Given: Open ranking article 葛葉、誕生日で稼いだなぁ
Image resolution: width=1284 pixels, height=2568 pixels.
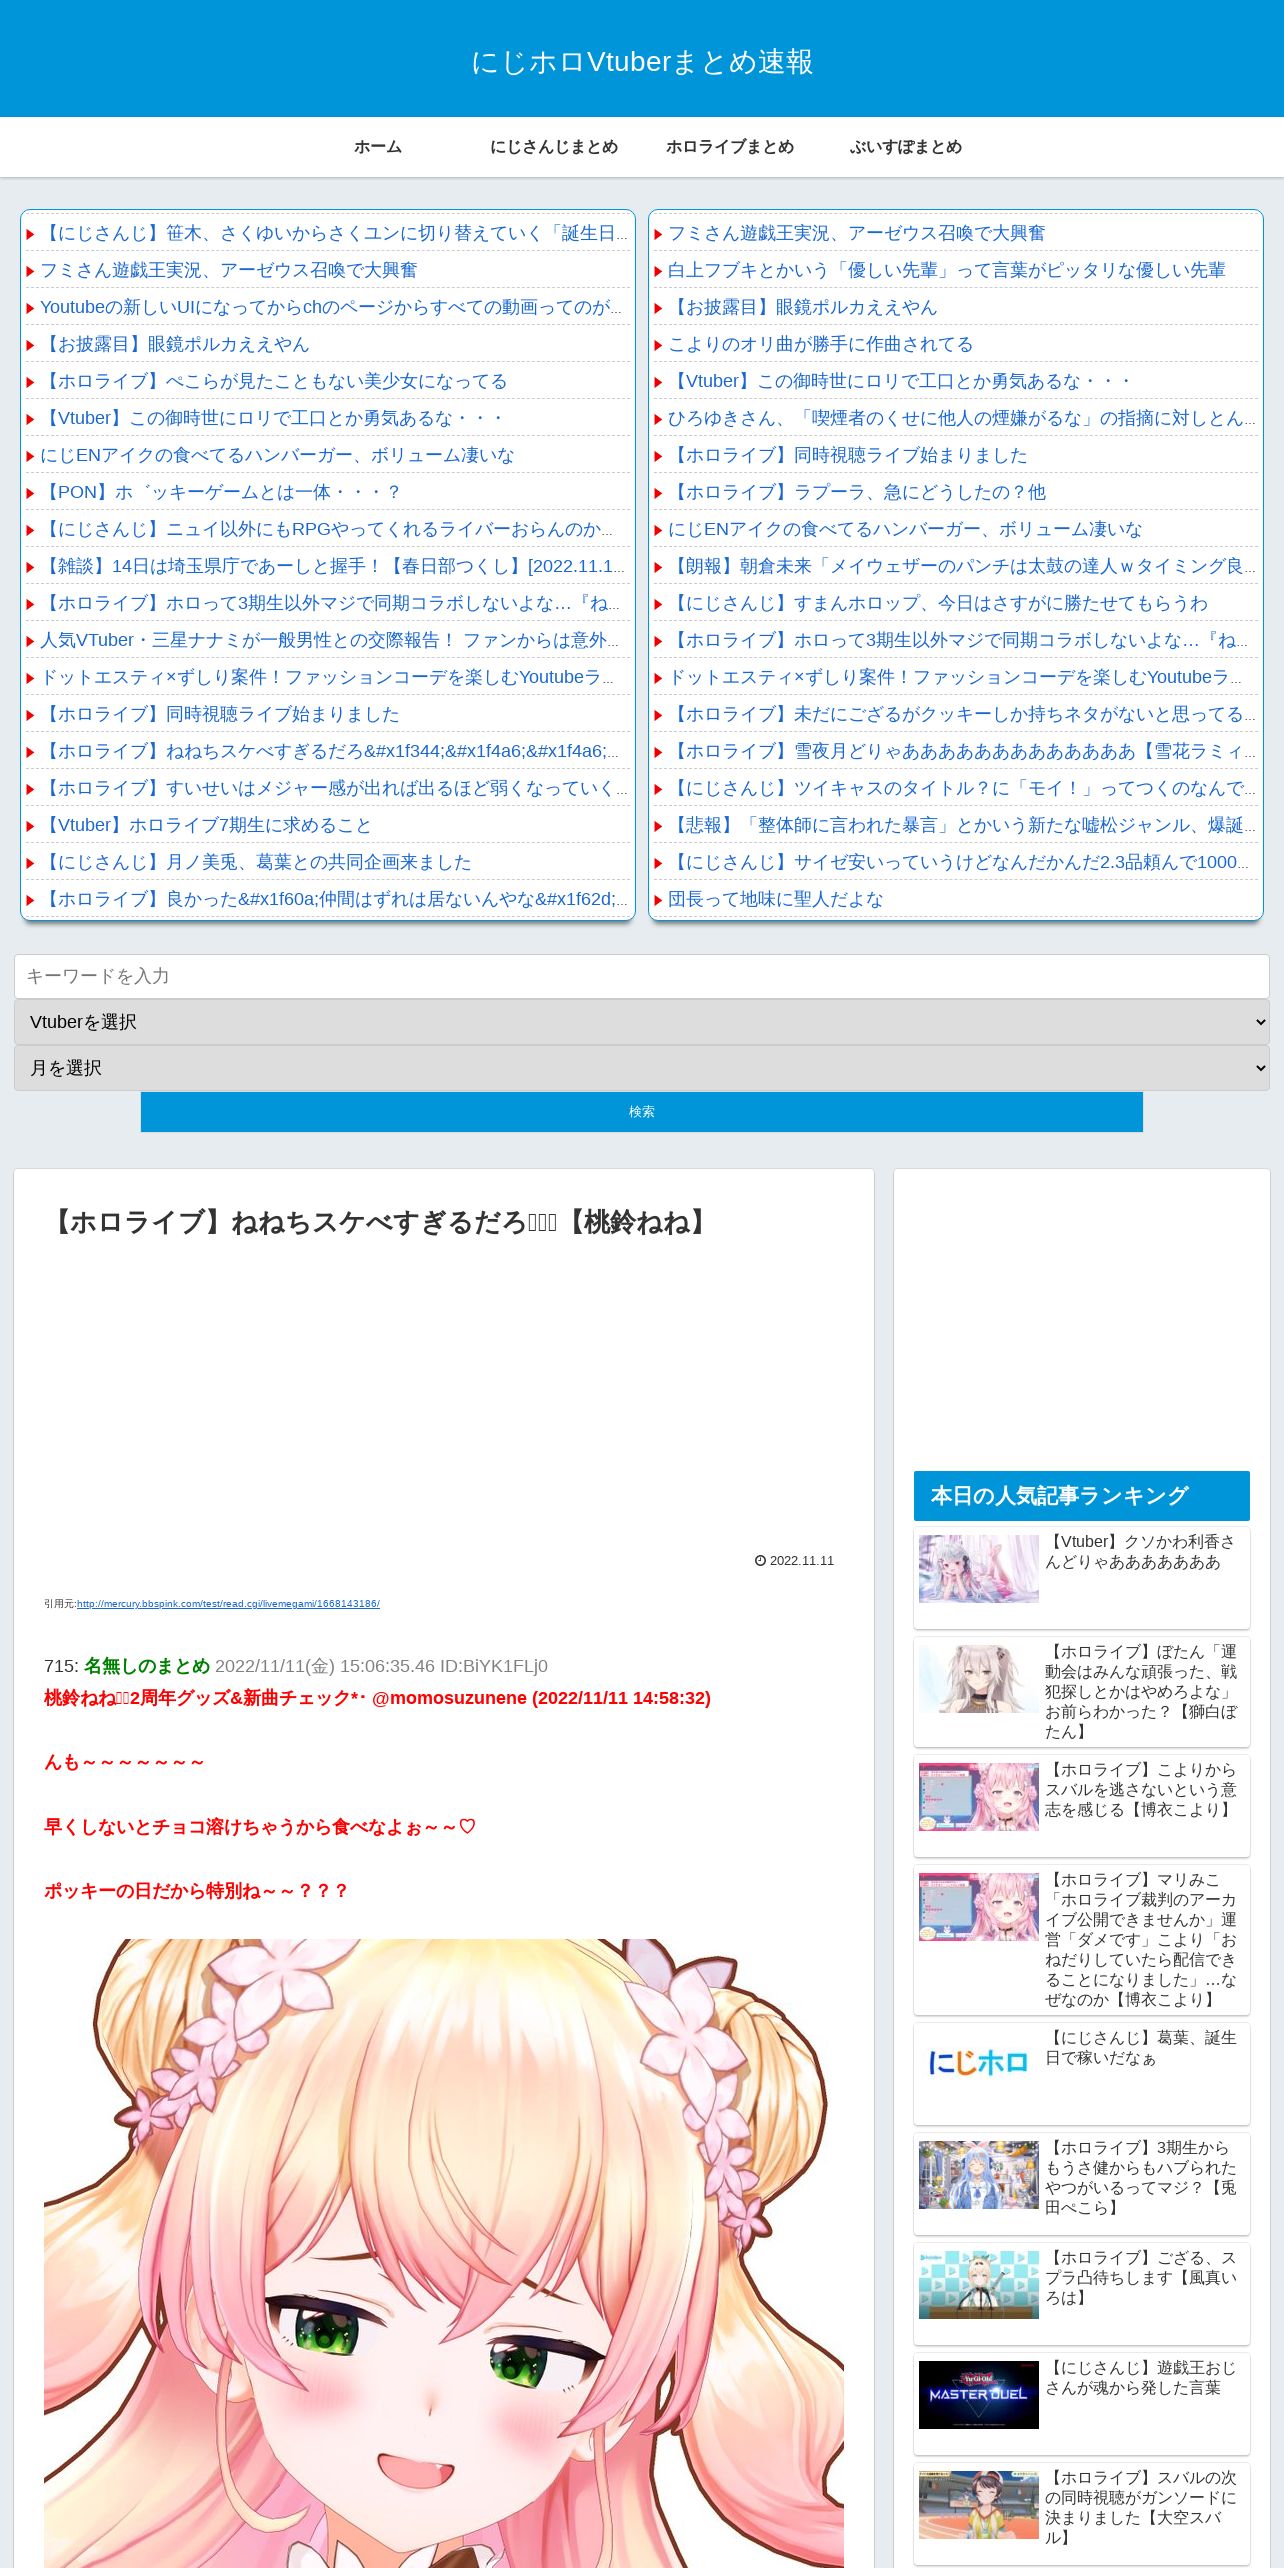Looking at the screenshot, I should (x=1141, y=2048).
